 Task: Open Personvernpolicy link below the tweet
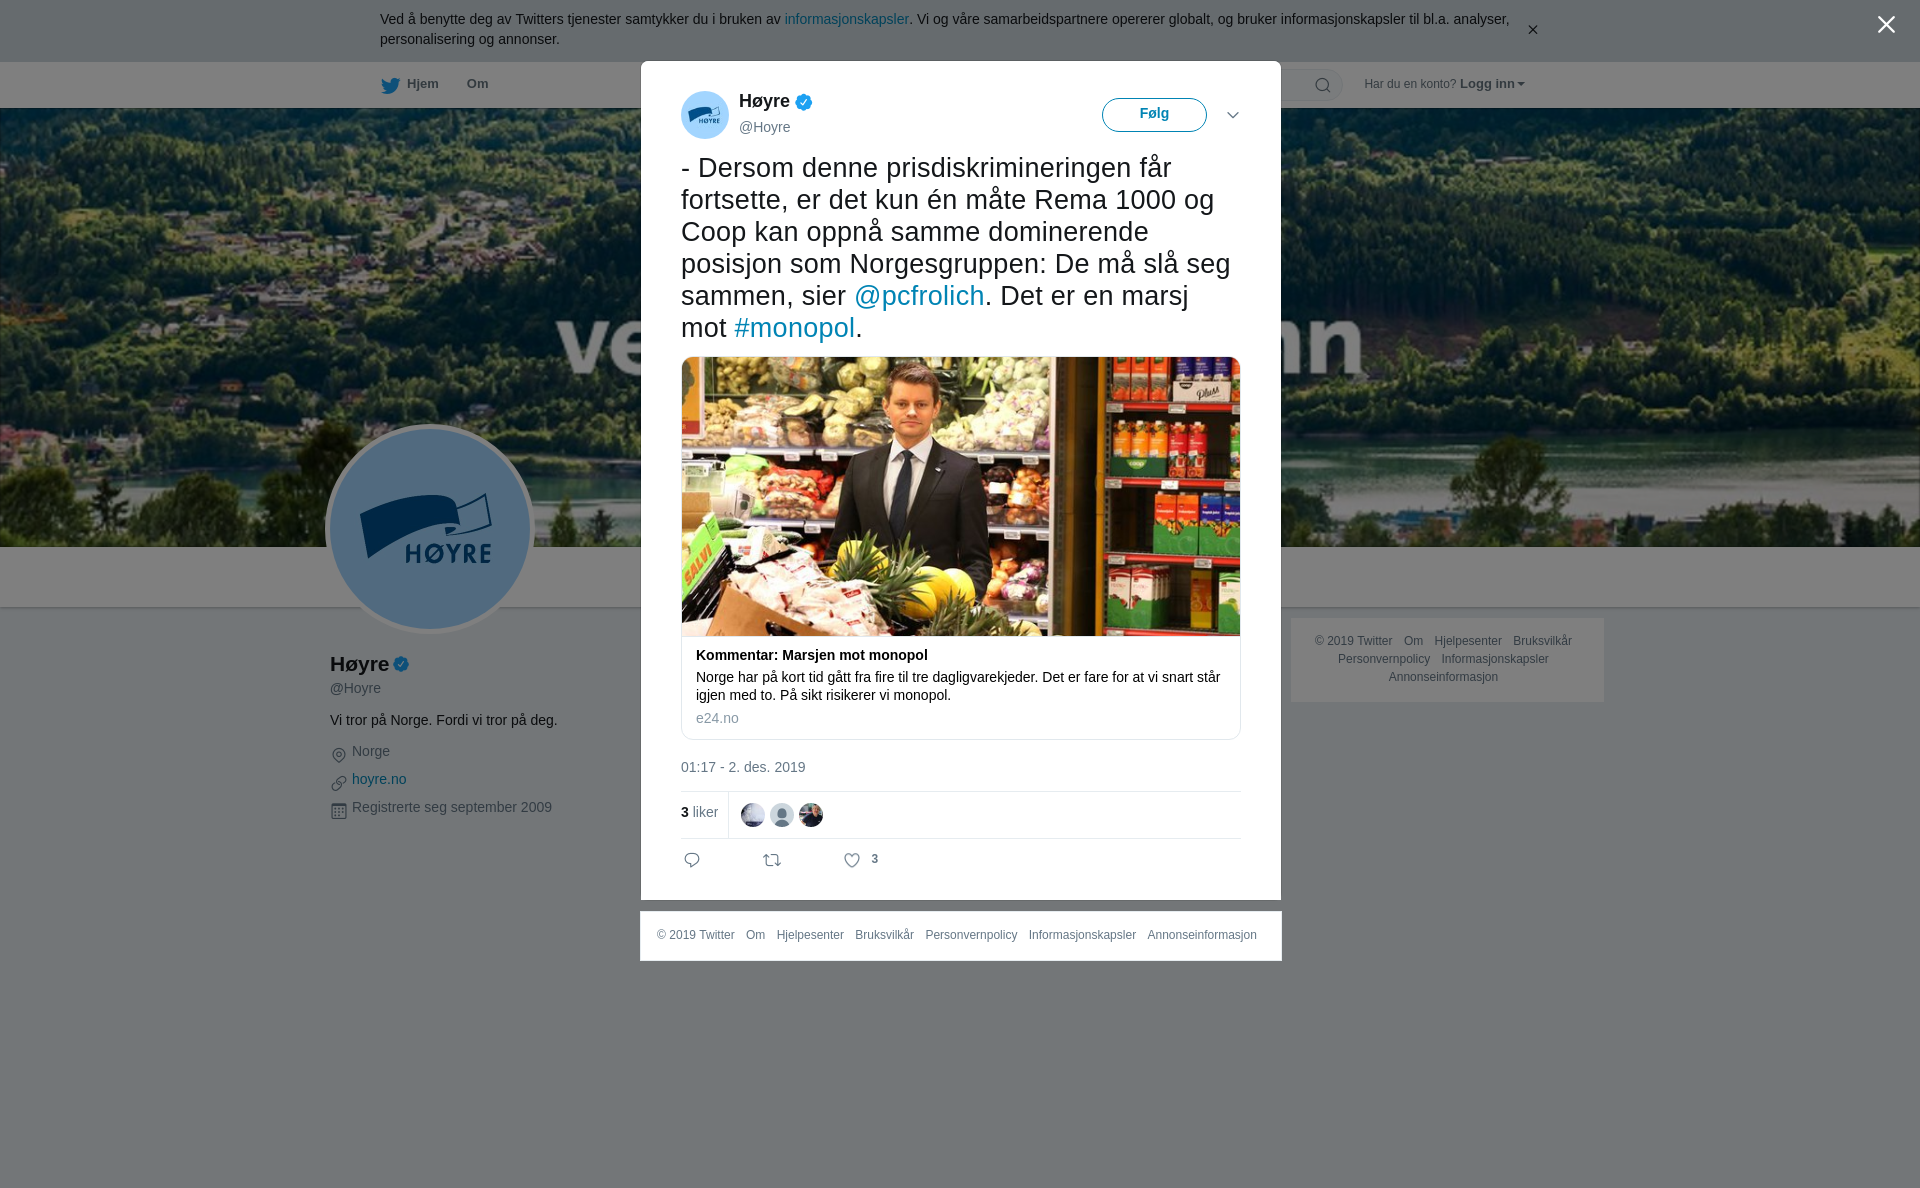[971, 935]
